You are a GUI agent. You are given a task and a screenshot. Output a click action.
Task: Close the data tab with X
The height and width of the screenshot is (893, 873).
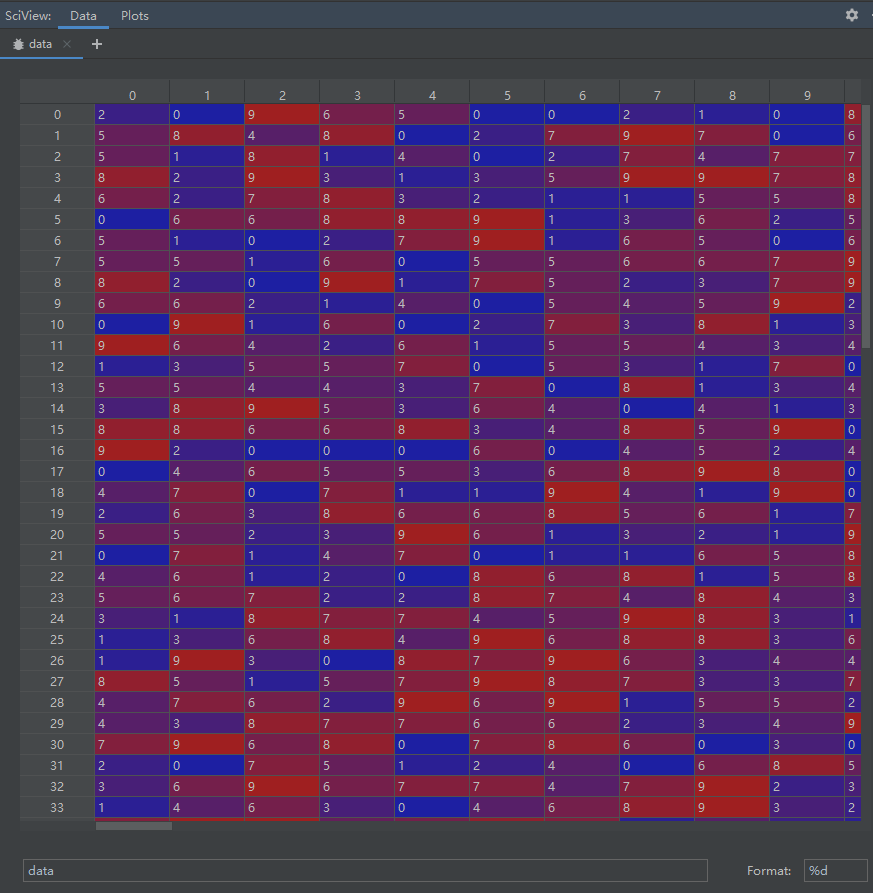(67, 44)
